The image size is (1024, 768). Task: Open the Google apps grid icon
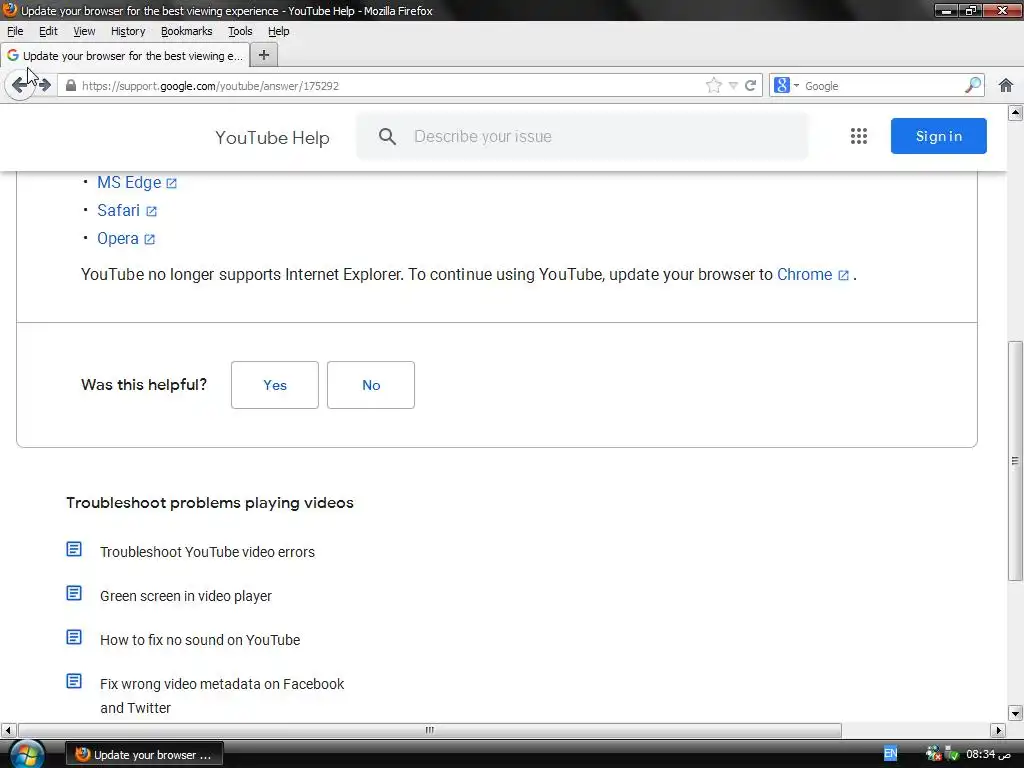coord(859,136)
